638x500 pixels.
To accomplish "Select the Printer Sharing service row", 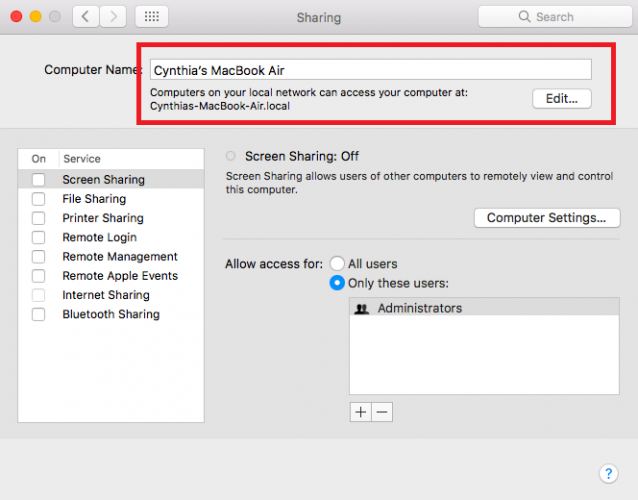I will click(x=111, y=218).
